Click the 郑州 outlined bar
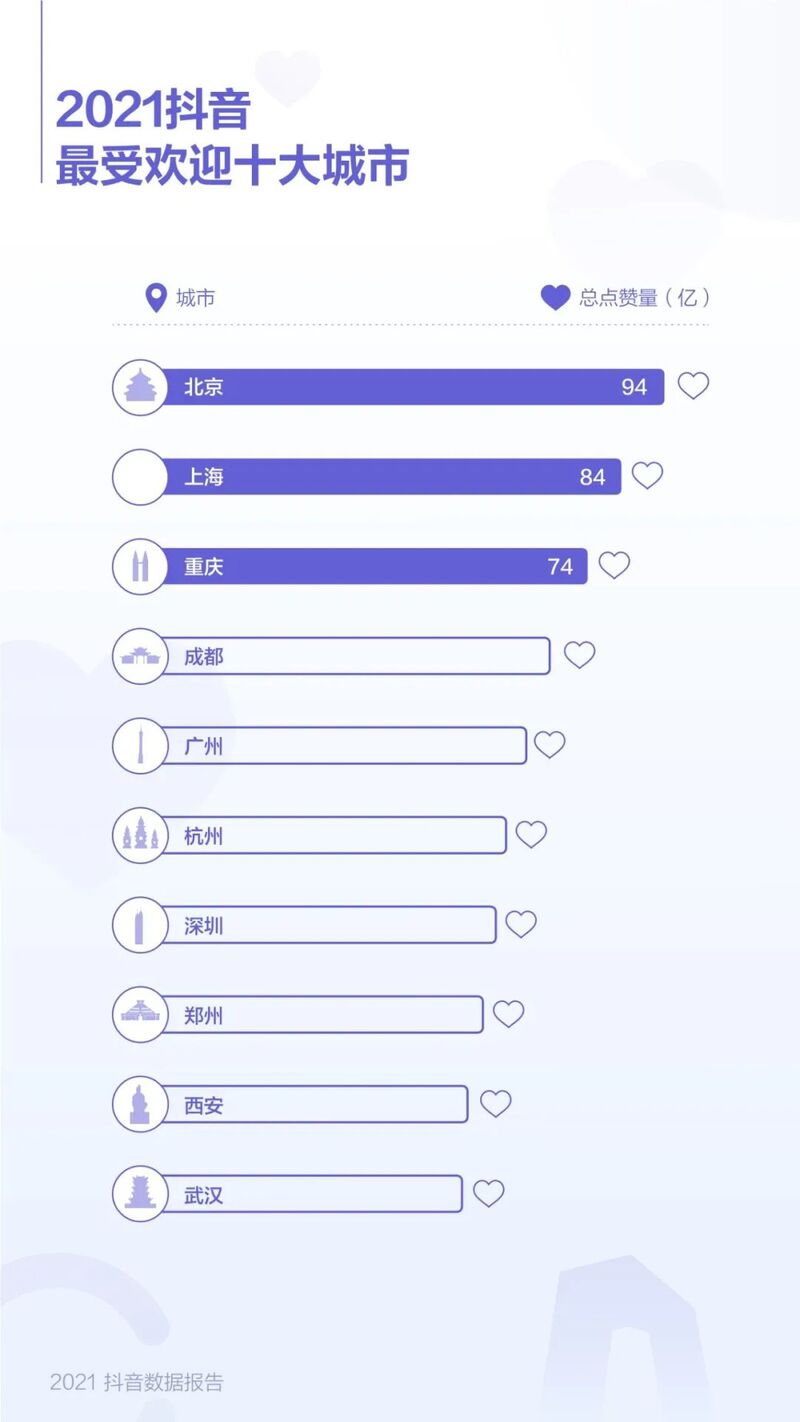 [320, 1015]
